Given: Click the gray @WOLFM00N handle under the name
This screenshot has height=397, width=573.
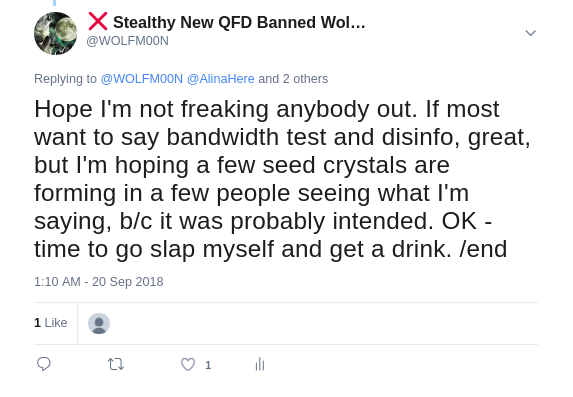Looking at the screenshot, I should (128, 41).
